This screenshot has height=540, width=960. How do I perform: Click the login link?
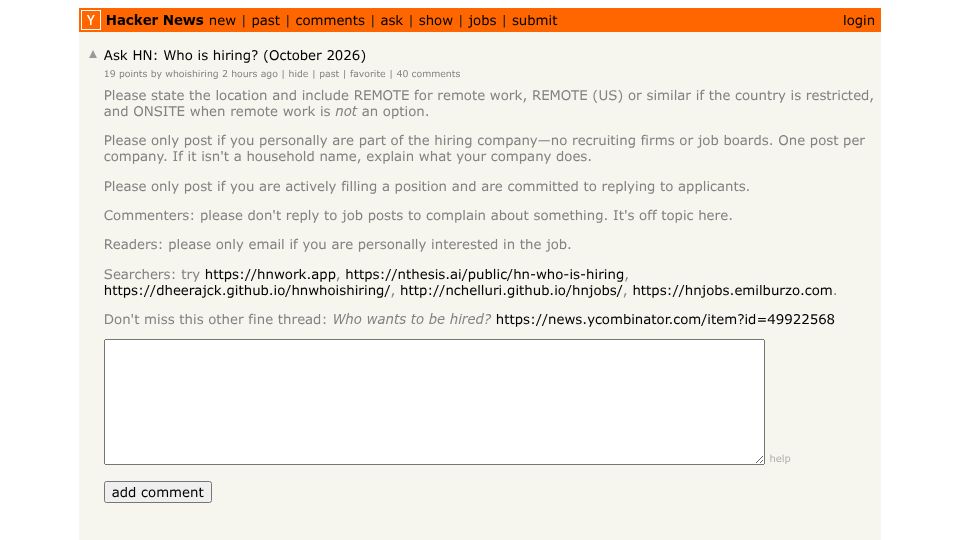click(858, 20)
